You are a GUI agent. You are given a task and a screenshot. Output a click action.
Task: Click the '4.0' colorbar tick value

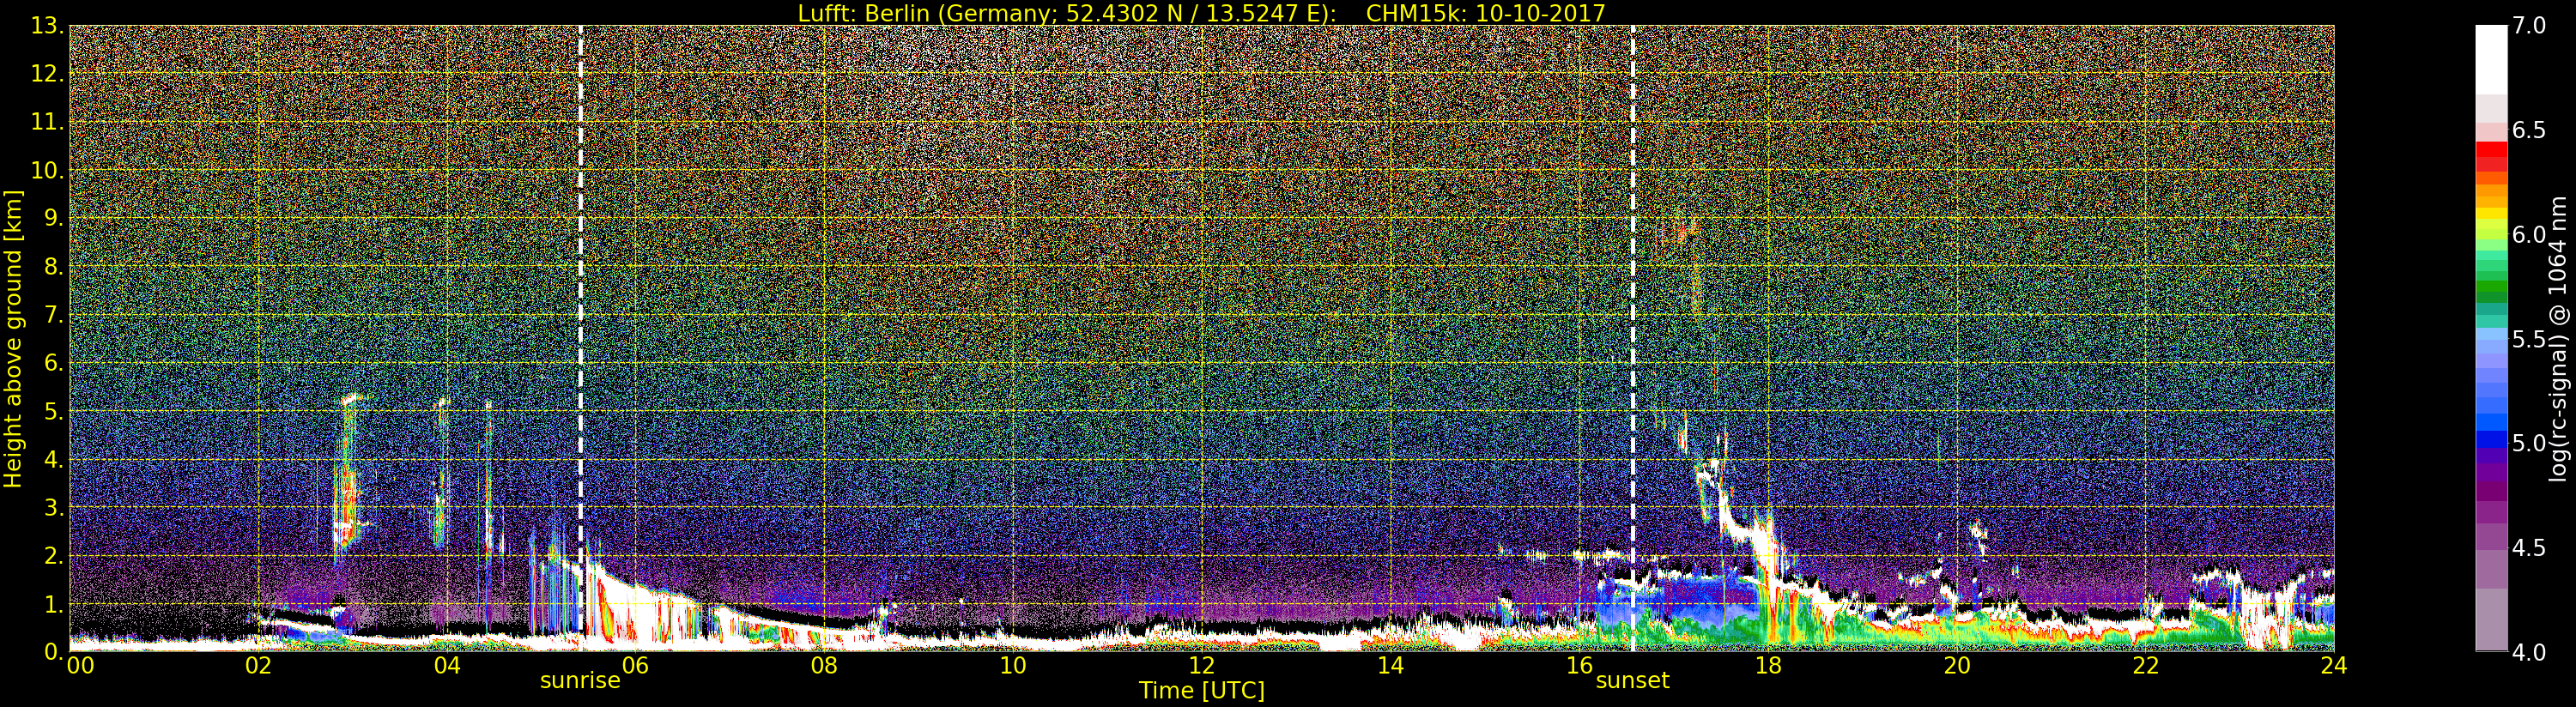pyautogui.click(x=2528, y=652)
